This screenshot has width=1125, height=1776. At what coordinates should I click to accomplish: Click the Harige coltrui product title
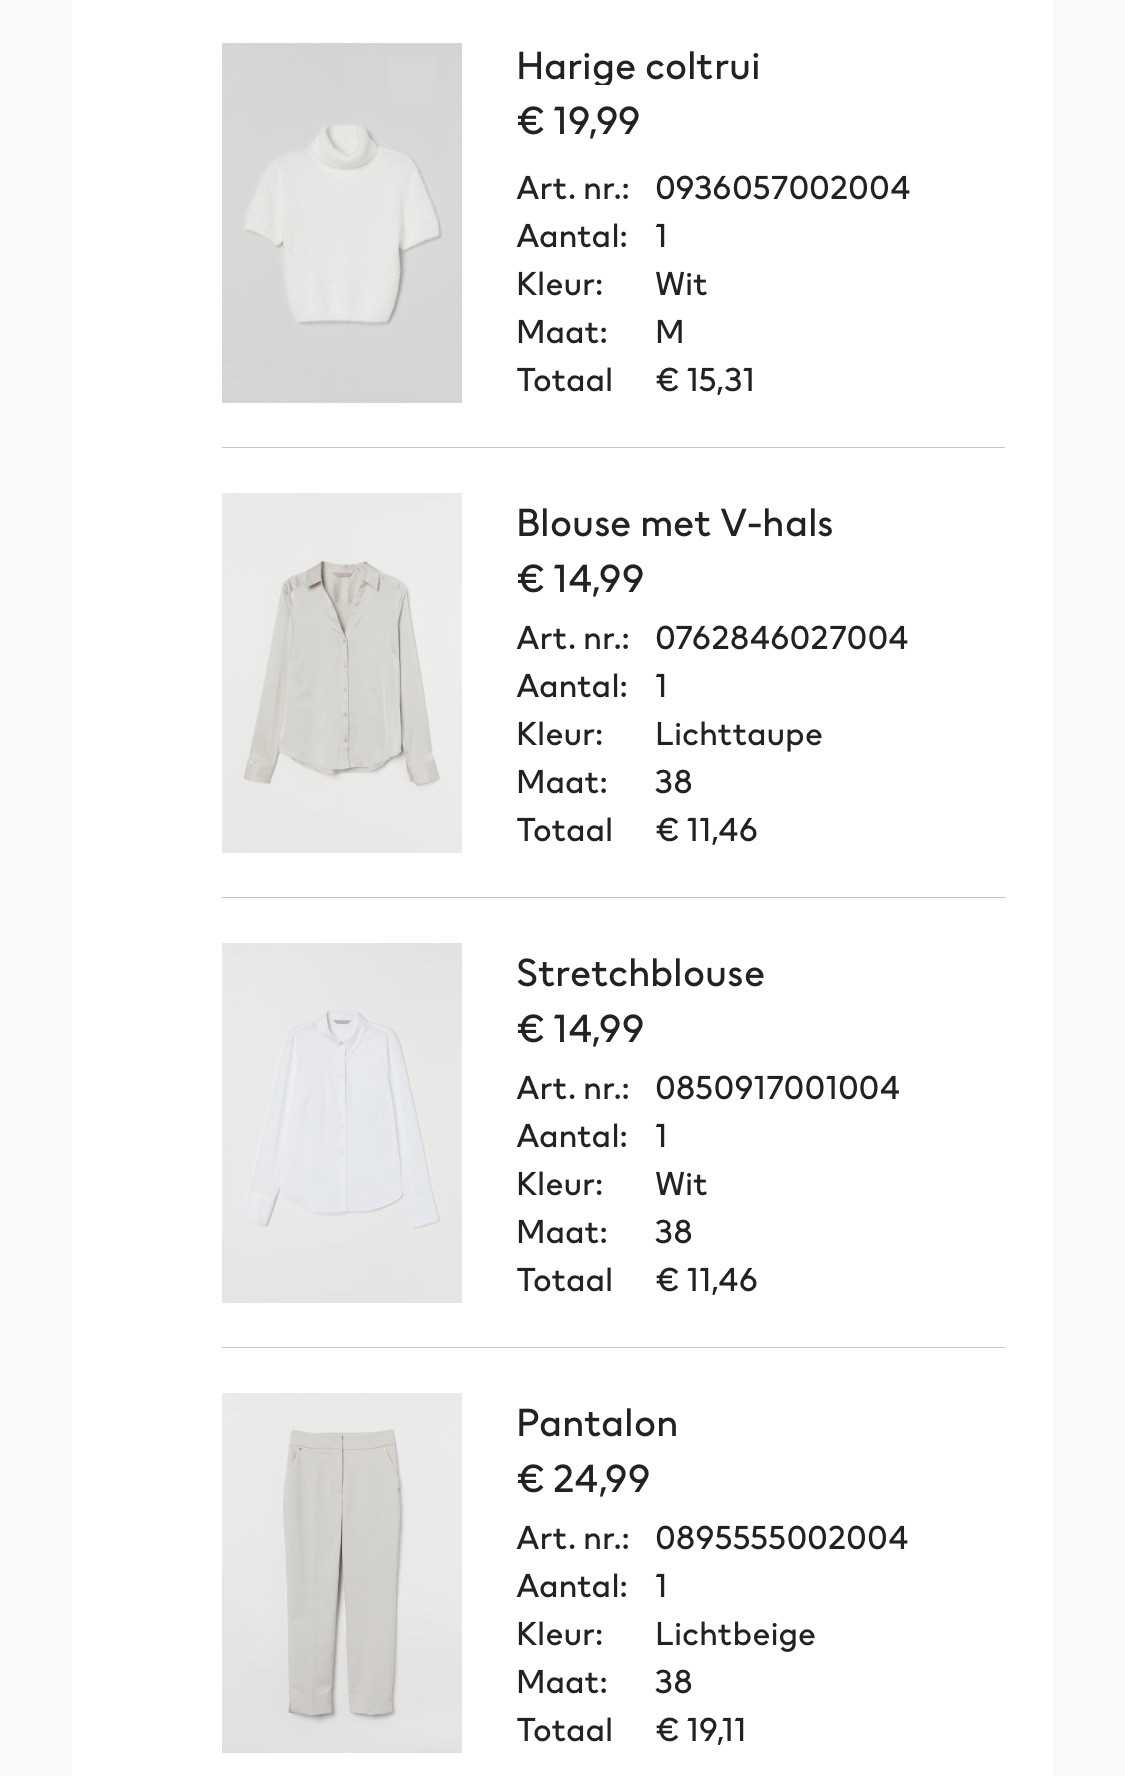pos(638,67)
